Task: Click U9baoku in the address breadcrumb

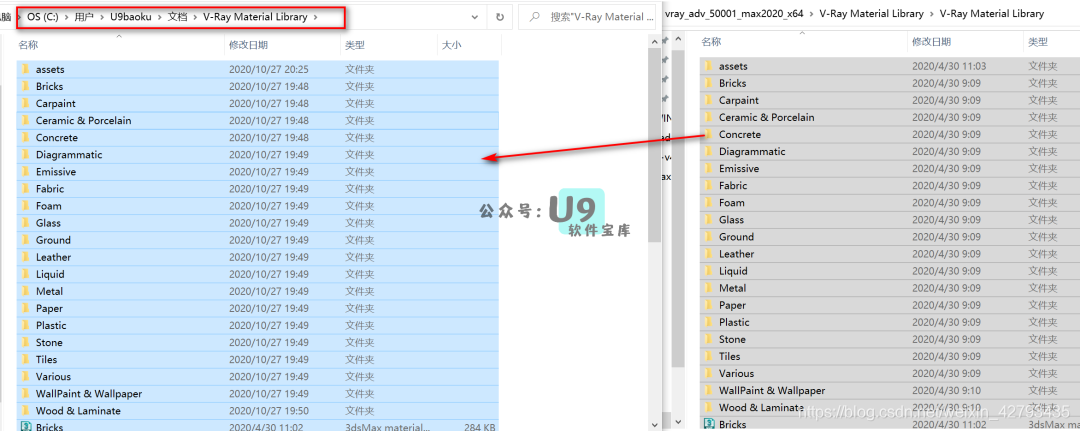Action: 130,17
